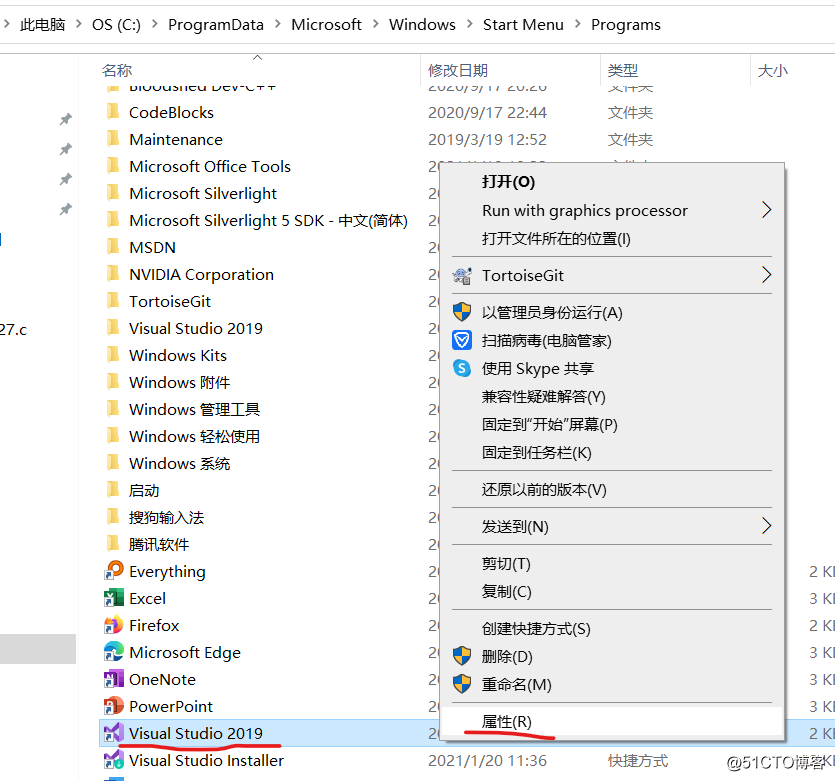Click the Microsoft Office Tools folder icon
This screenshot has width=835, height=781.
(113, 166)
